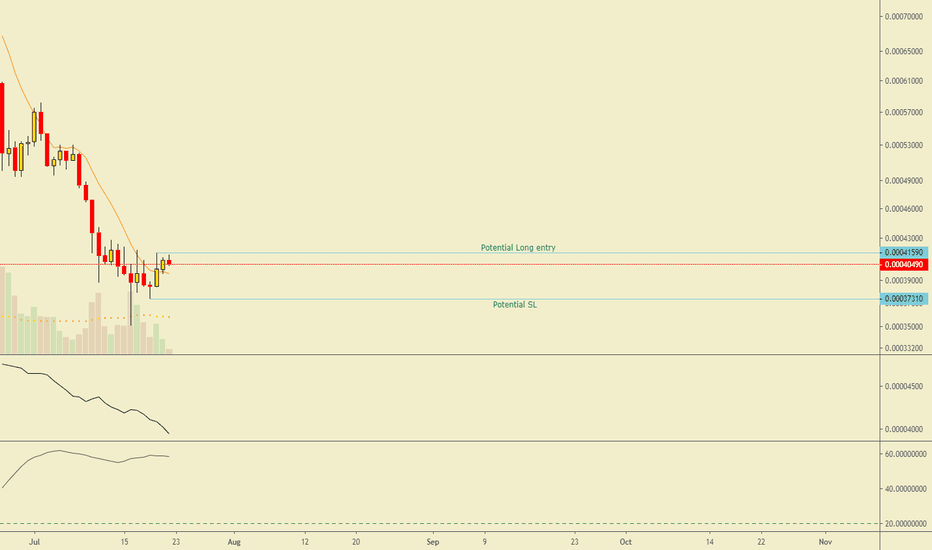
Task: Click the 0.00043000 price axis label
Action: coord(903,238)
